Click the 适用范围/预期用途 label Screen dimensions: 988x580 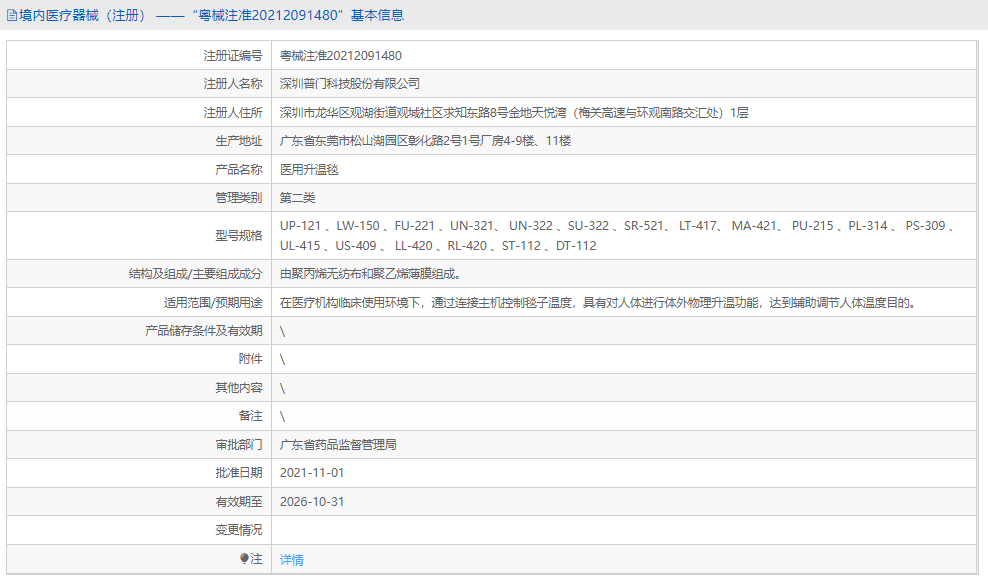[x=213, y=303]
